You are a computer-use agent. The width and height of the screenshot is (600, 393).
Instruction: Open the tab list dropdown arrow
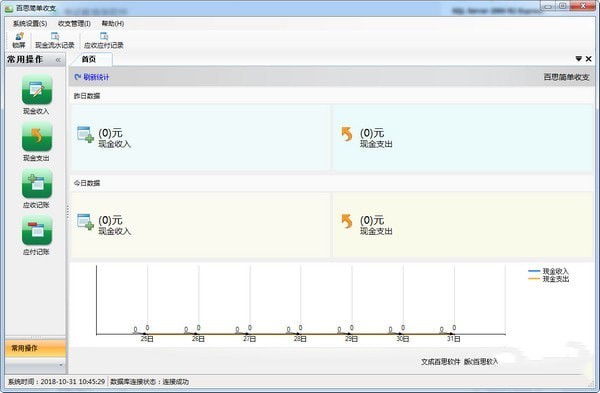(x=579, y=59)
